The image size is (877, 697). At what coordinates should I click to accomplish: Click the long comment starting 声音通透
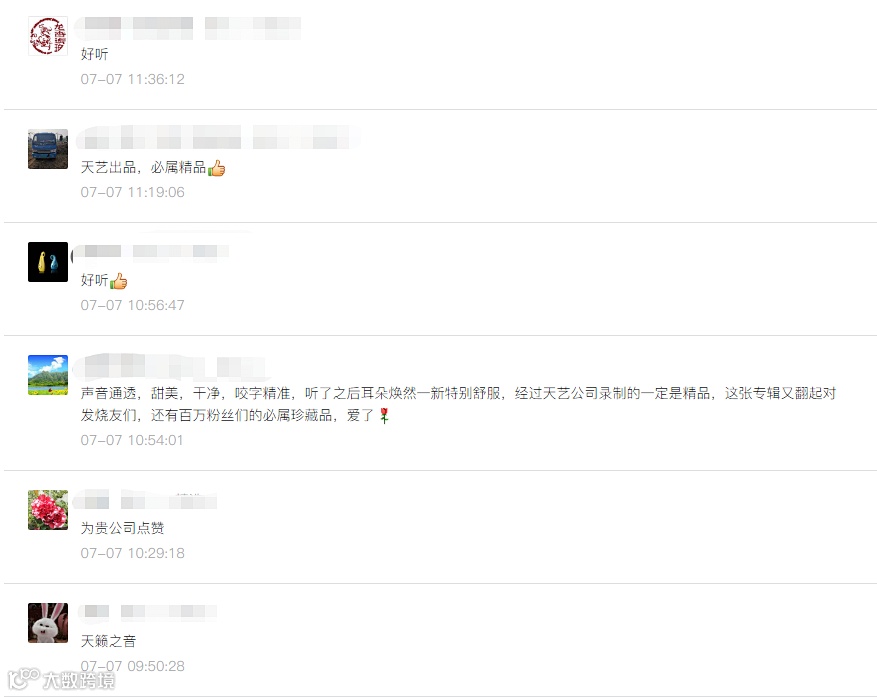(458, 404)
